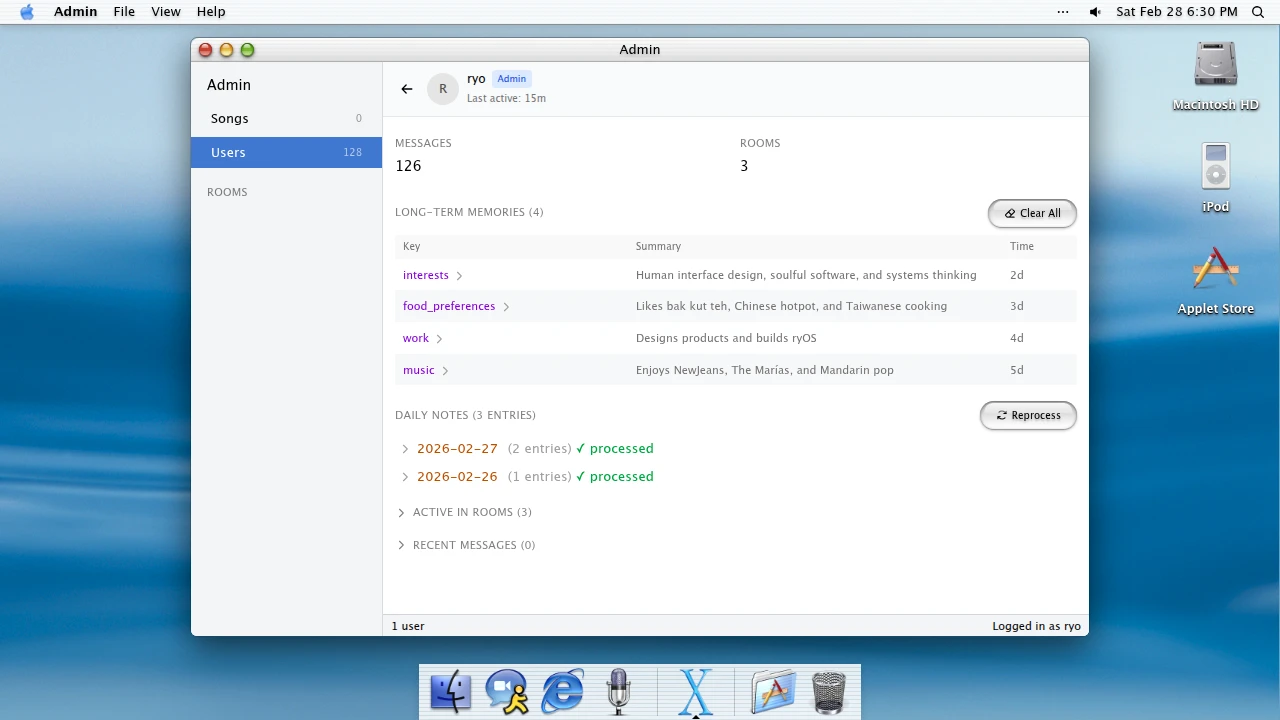Screen dimensions: 1280x720
Task: Go back with the left arrow icon
Action: (x=406, y=89)
